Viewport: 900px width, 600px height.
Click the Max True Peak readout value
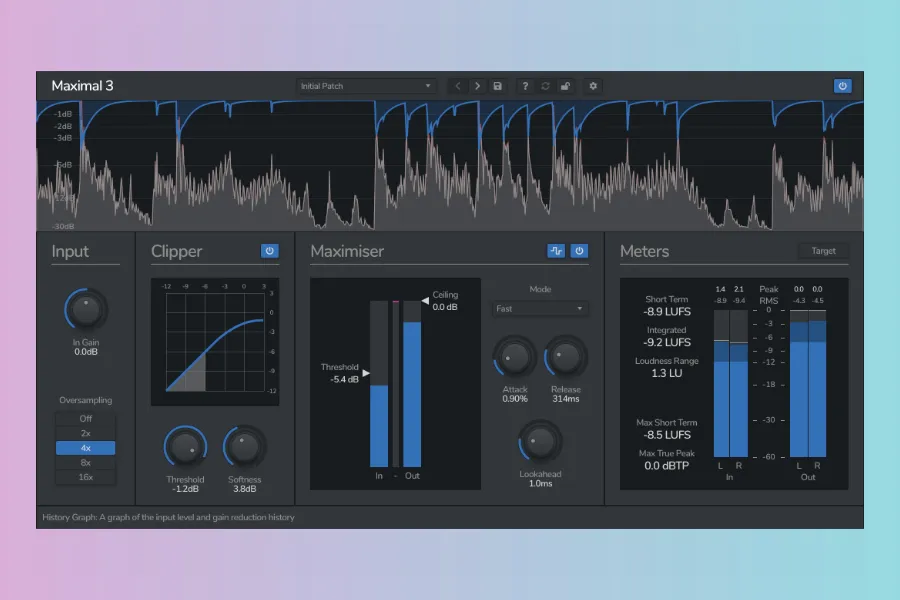(x=666, y=466)
